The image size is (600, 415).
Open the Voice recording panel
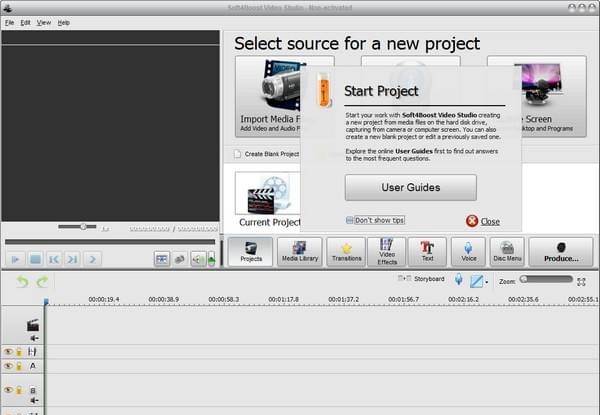[468, 252]
